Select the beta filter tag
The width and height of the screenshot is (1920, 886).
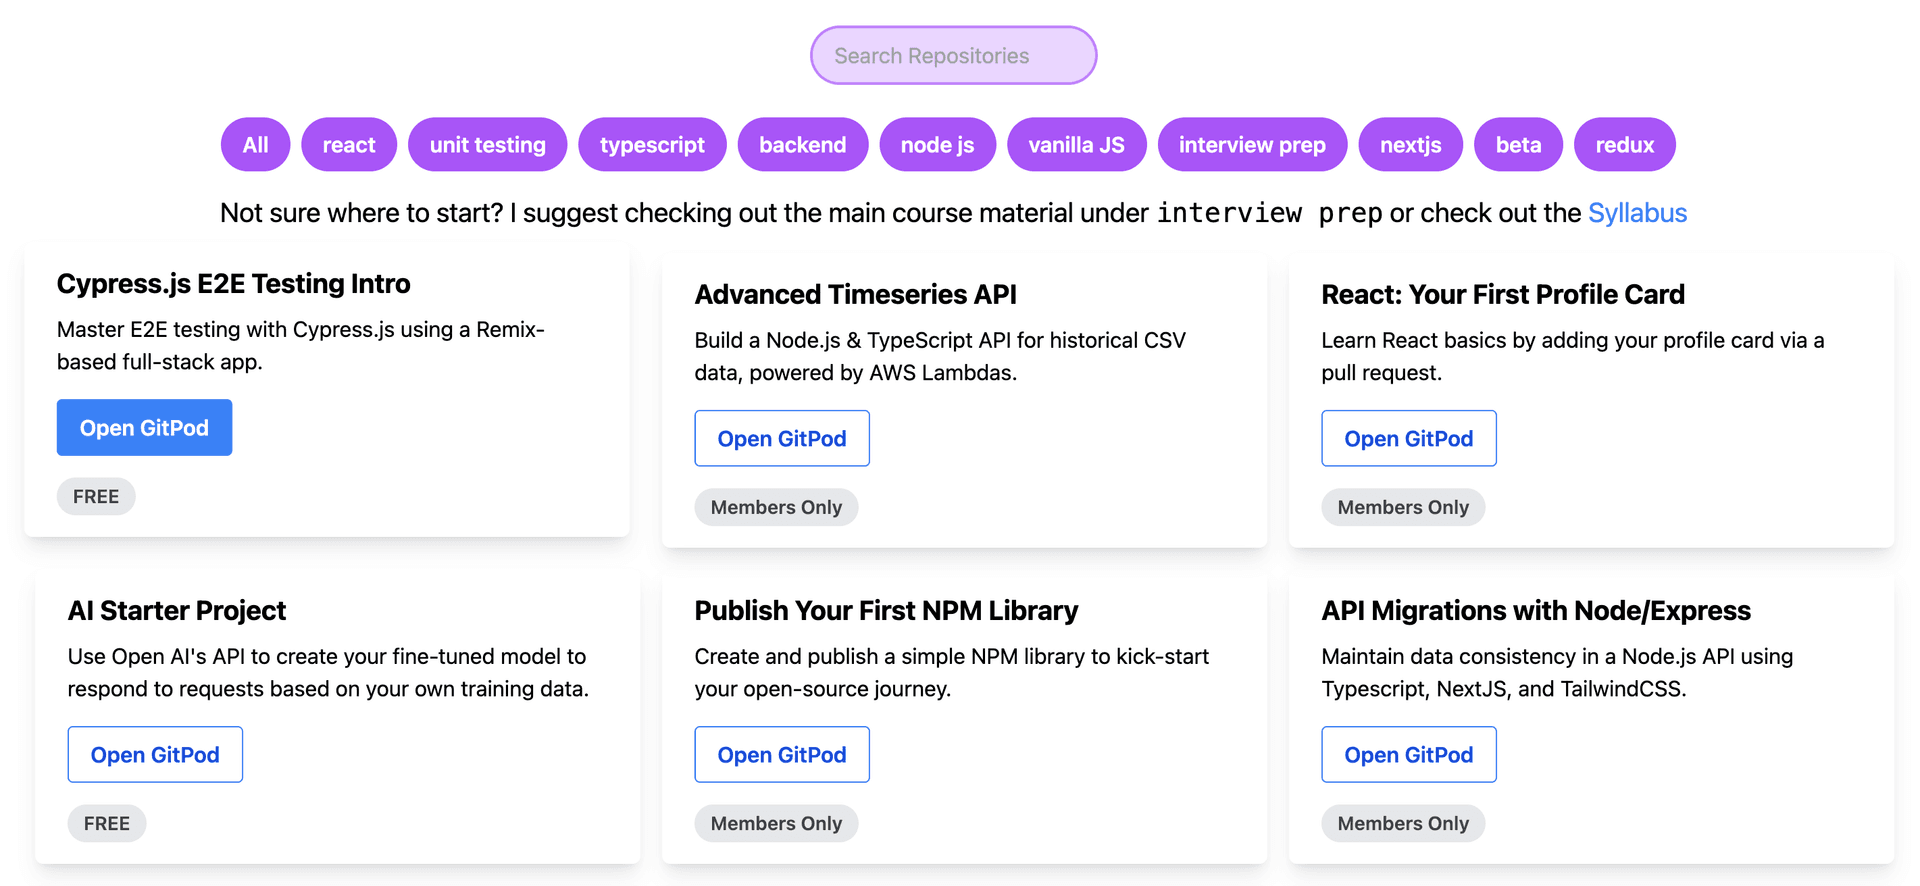pyautogui.click(x=1518, y=145)
